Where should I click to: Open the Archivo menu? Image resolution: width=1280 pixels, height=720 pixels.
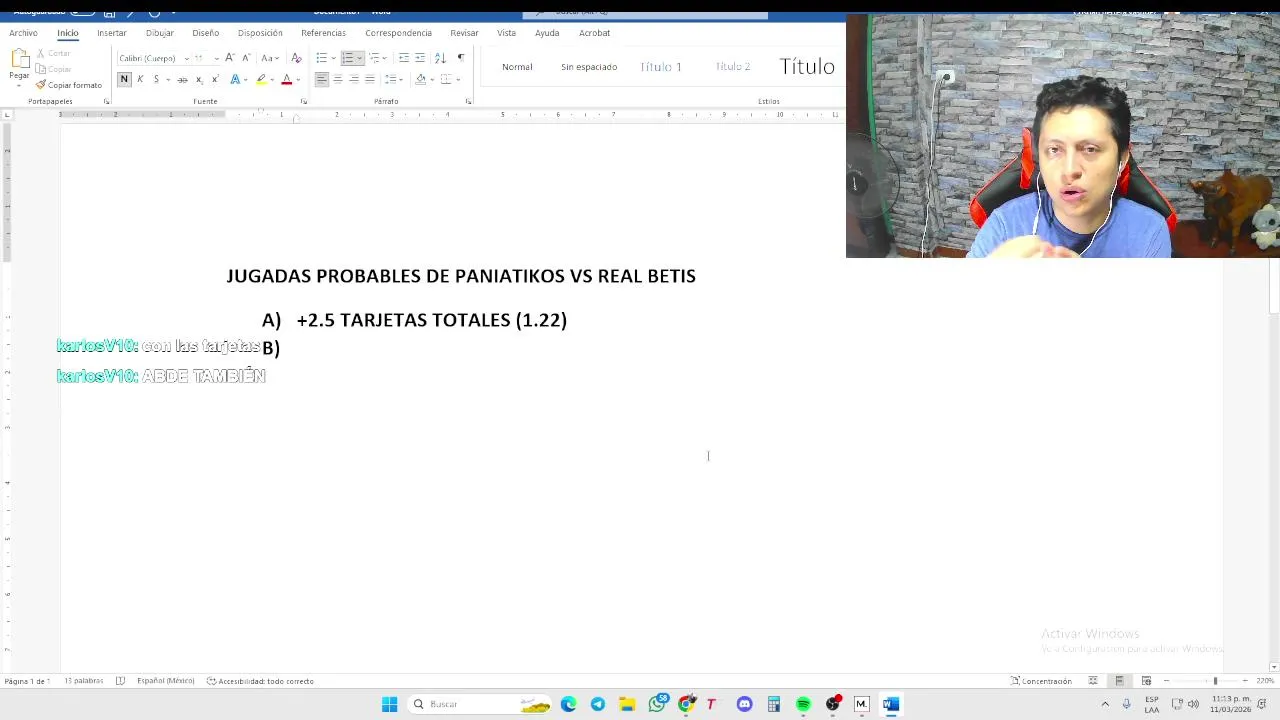[23, 33]
